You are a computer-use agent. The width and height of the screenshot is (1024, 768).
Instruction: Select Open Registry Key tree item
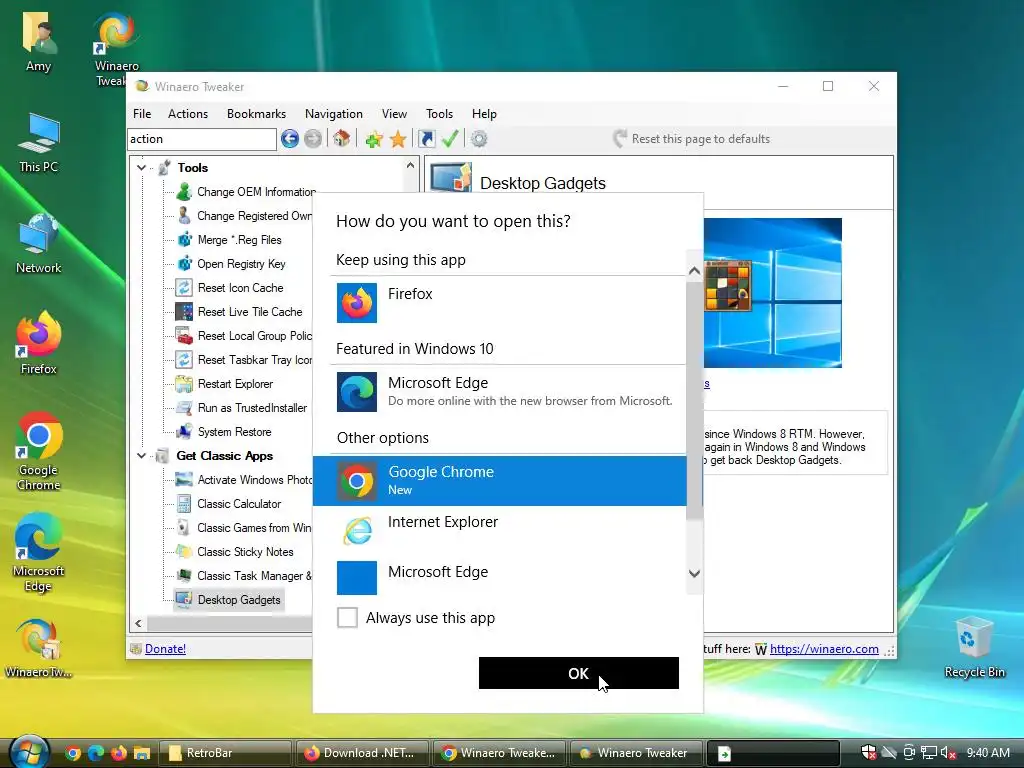231,264
